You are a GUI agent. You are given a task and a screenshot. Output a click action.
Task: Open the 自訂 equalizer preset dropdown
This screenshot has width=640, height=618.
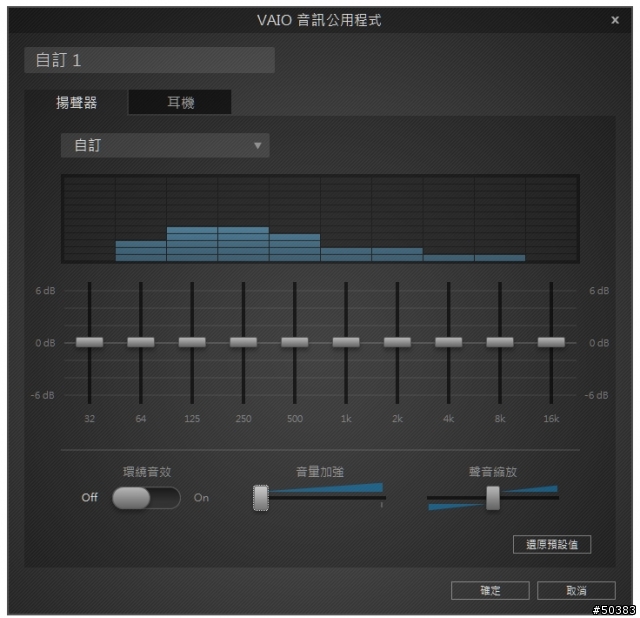tap(165, 145)
